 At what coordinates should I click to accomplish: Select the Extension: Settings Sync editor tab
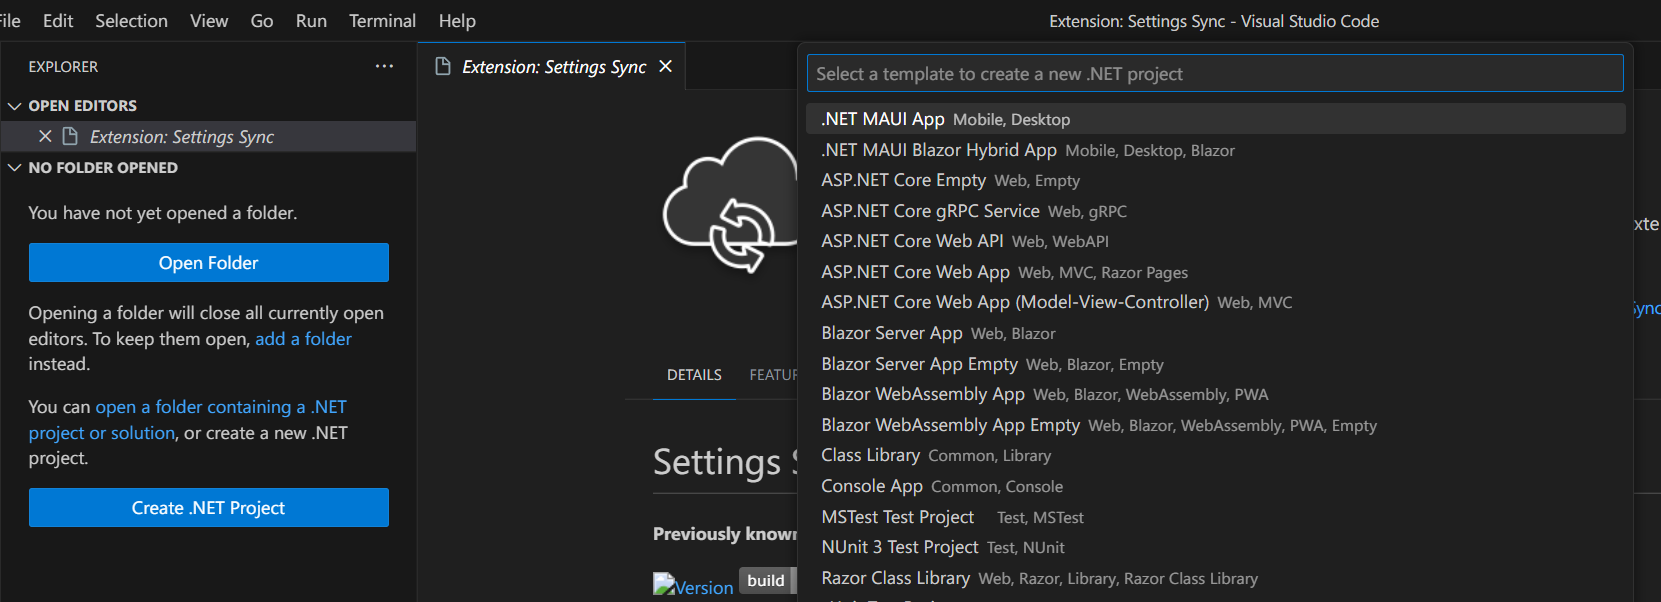552,66
